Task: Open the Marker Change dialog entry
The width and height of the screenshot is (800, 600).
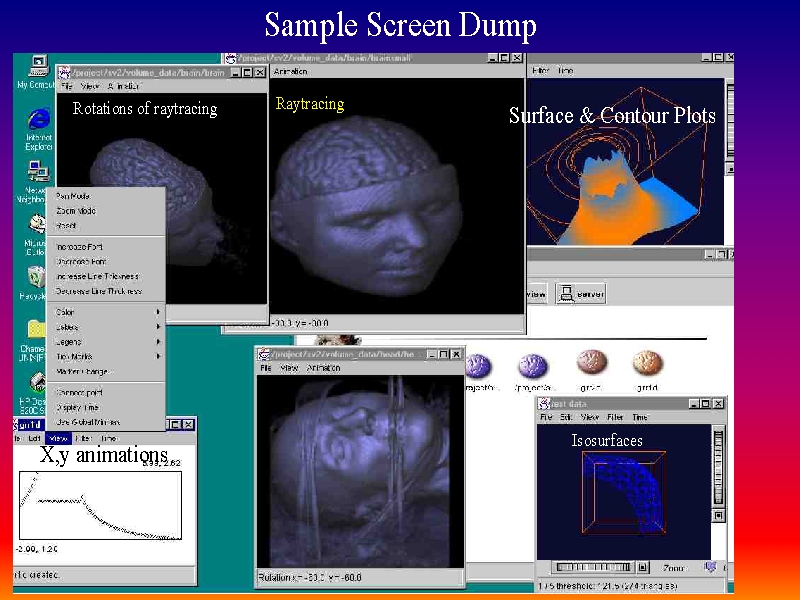Action: point(106,371)
